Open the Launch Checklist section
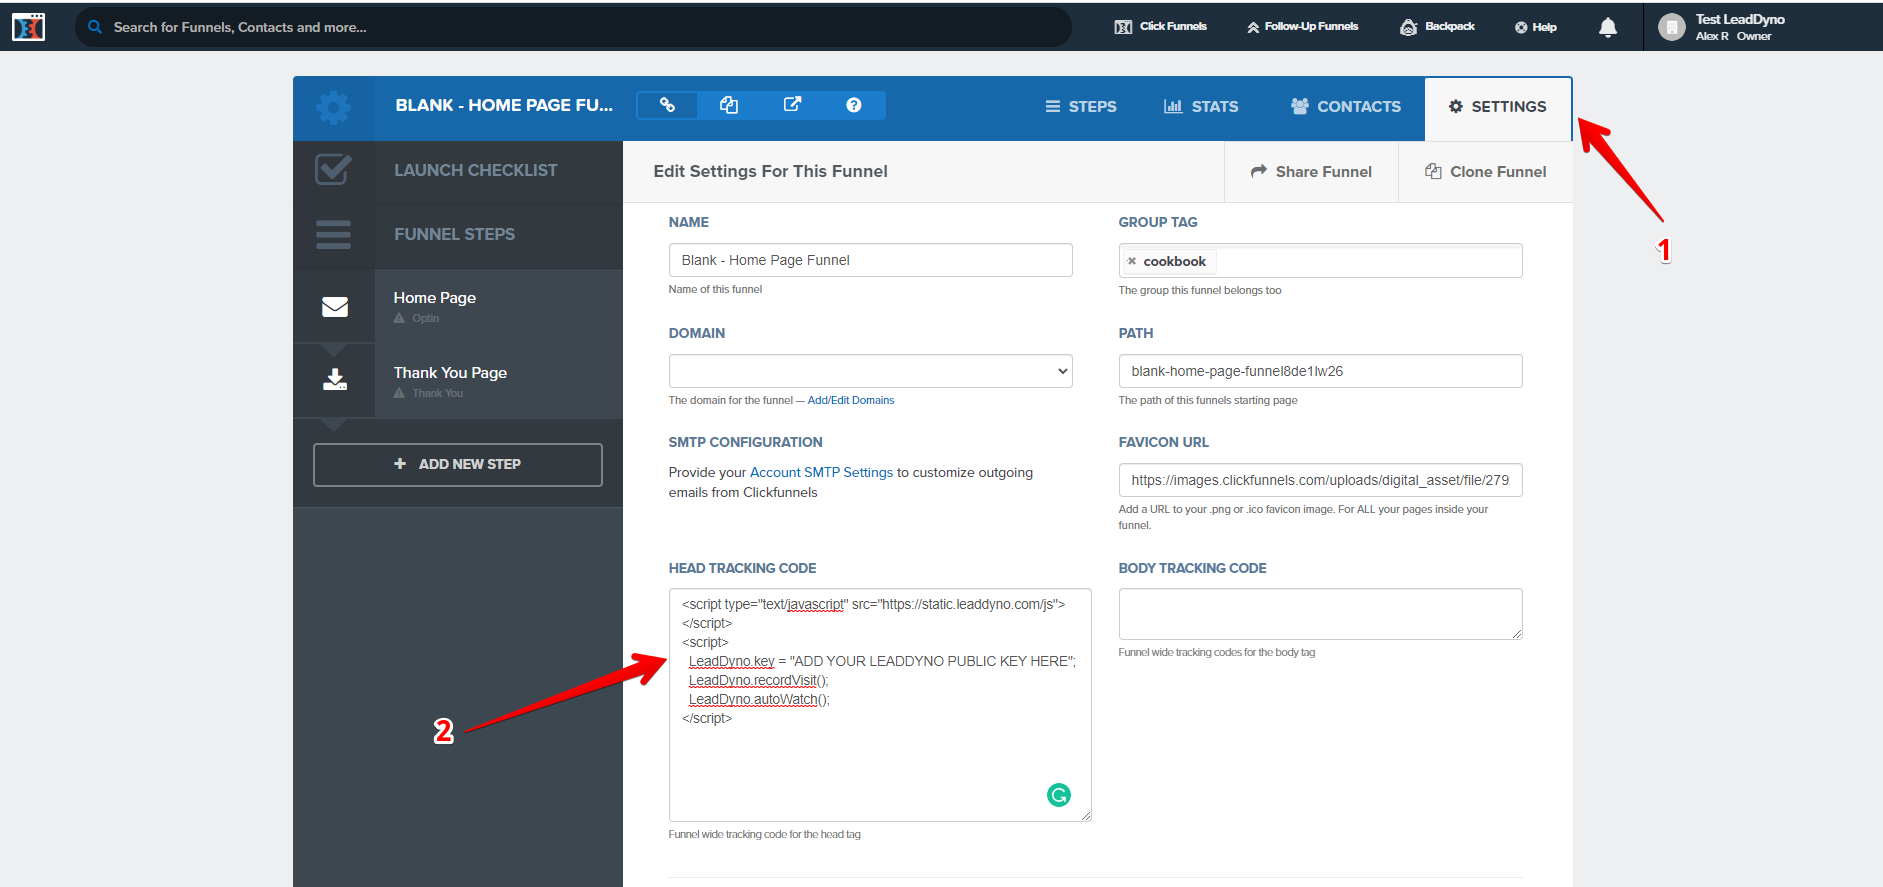 pyautogui.click(x=458, y=171)
